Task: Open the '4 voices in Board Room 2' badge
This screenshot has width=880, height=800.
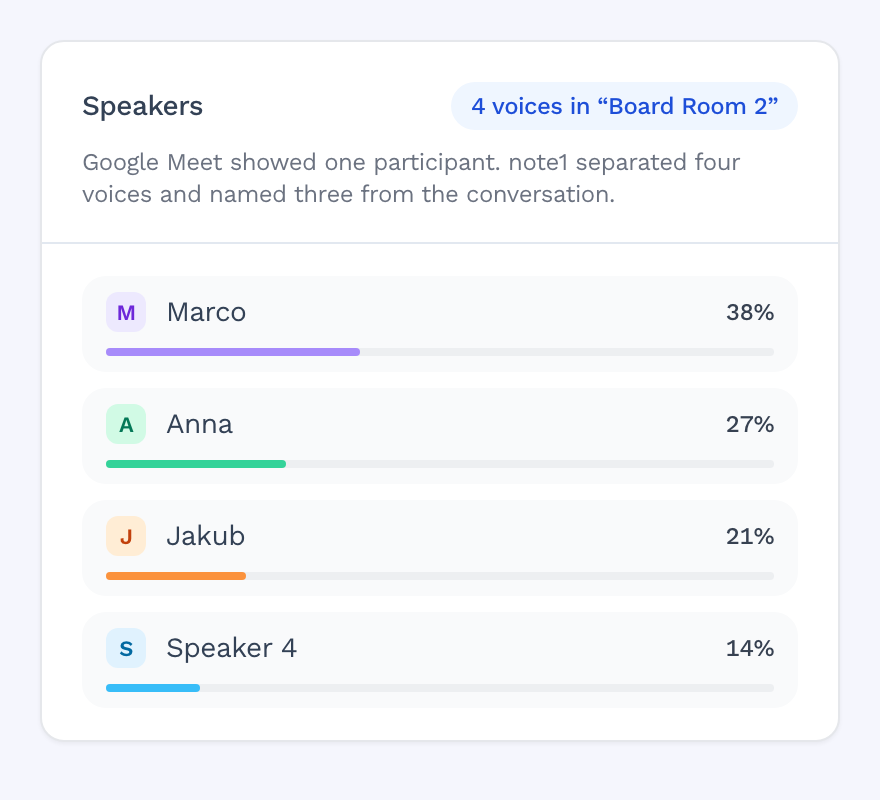Action: [624, 106]
